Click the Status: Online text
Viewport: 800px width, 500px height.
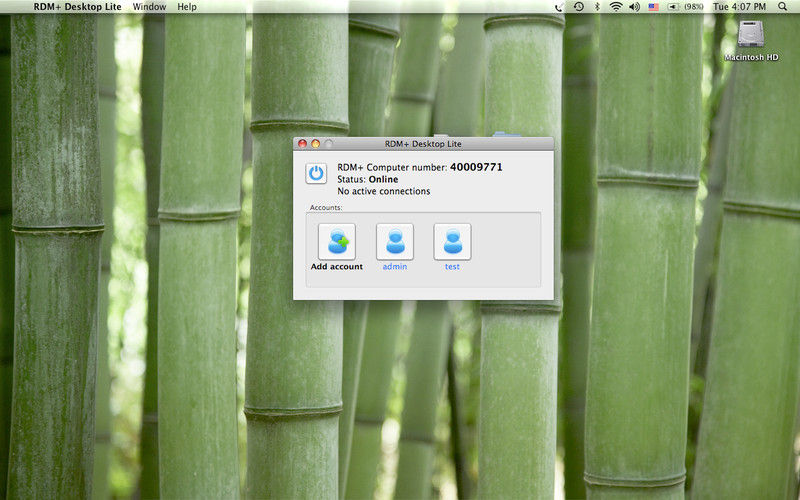[367, 179]
